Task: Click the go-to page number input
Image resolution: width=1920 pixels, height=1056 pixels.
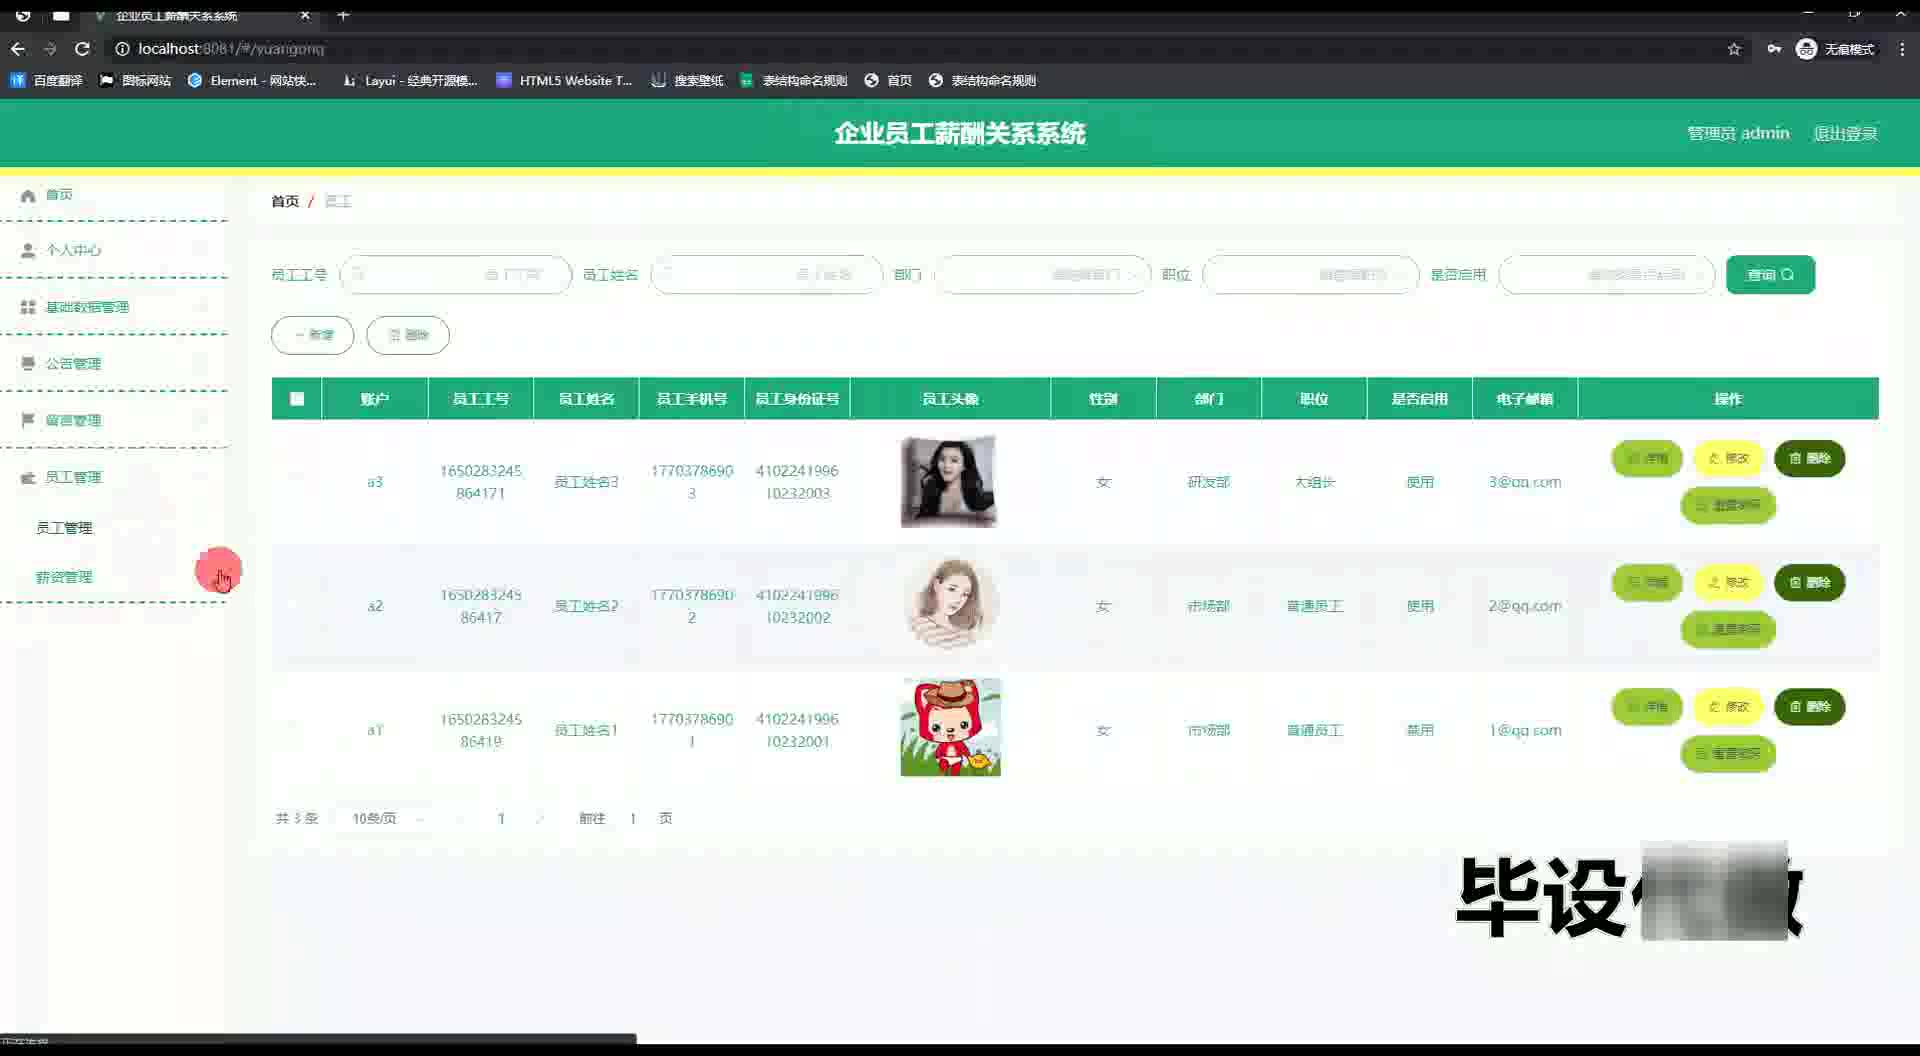Action: pyautogui.click(x=633, y=819)
